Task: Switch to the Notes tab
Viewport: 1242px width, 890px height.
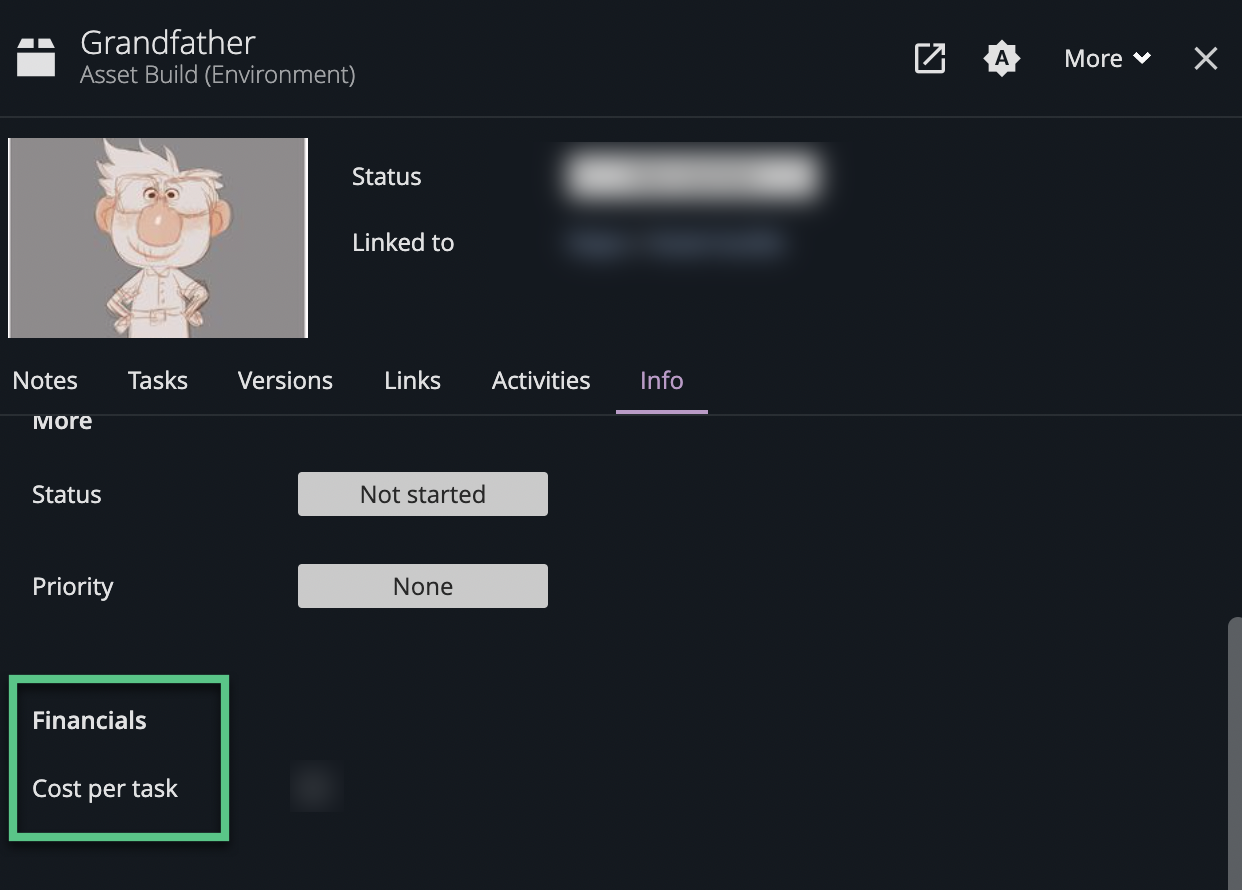Action: click(x=45, y=380)
